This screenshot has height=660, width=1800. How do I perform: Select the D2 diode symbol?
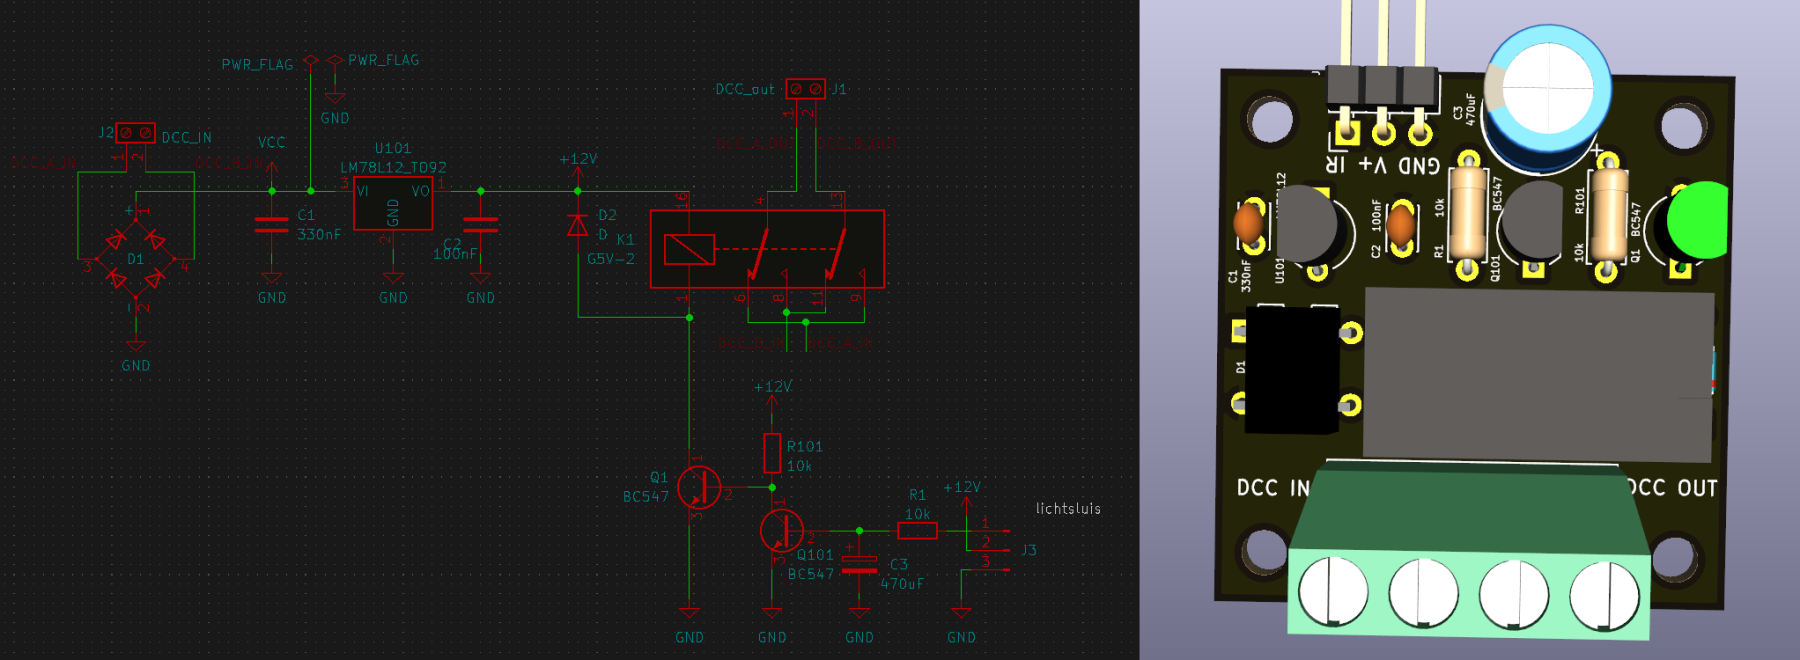click(578, 225)
